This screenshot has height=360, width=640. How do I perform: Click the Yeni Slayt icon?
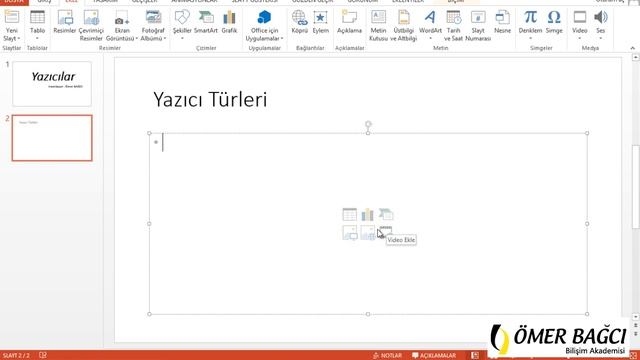coord(11,17)
